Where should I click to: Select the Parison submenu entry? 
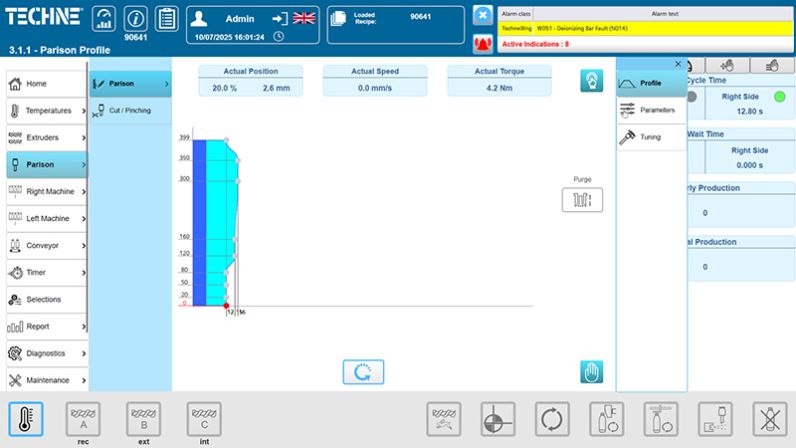click(x=130, y=84)
